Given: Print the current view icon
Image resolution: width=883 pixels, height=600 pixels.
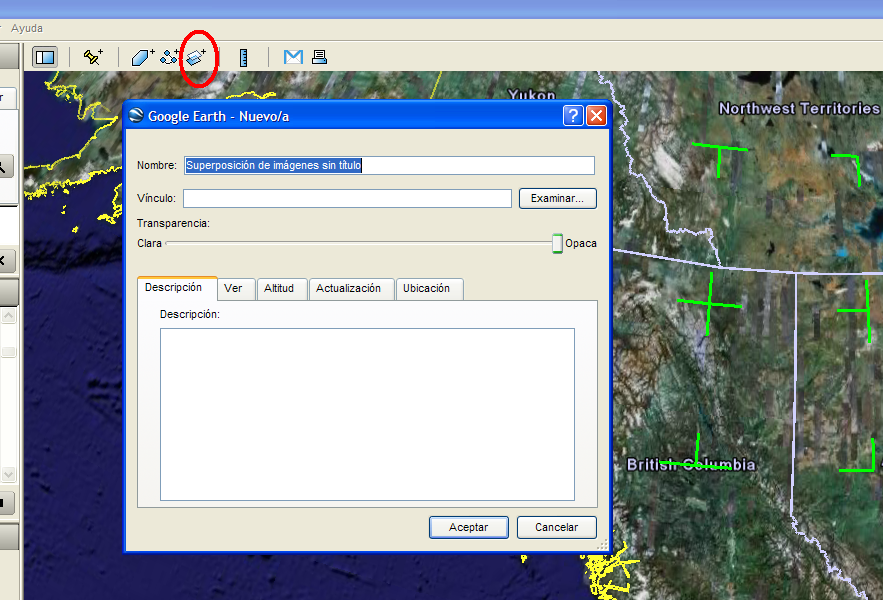Looking at the screenshot, I should (x=319, y=57).
